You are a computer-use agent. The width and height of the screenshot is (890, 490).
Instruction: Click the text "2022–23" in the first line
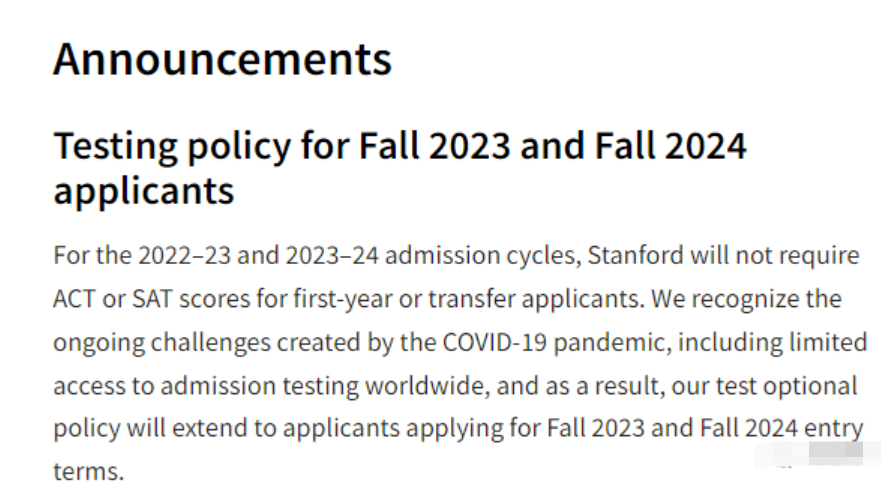coord(184,256)
